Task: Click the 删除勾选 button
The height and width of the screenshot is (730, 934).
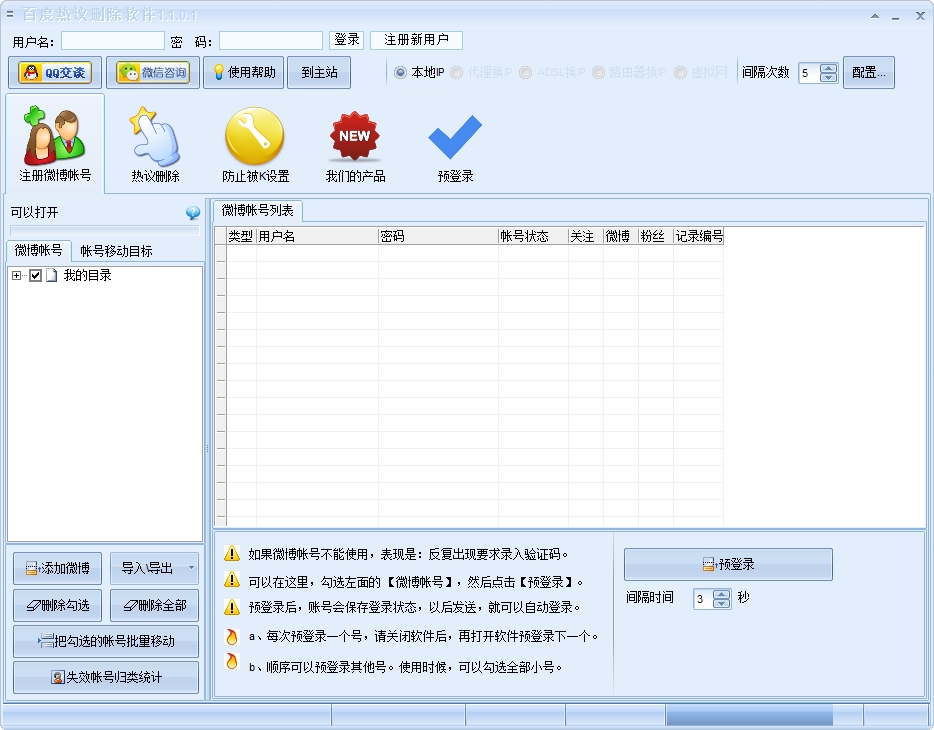Action: pyautogui.click(x=57, y=606)
